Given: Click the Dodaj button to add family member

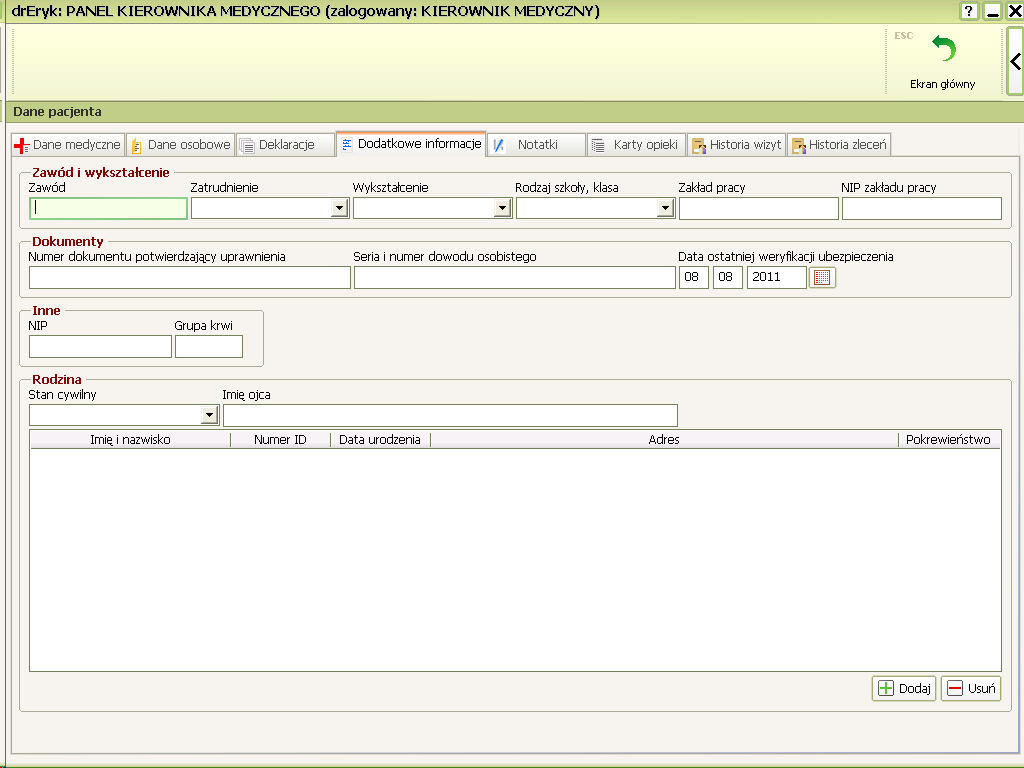Looking at the screenshot, I should click(x=904, y=688).
